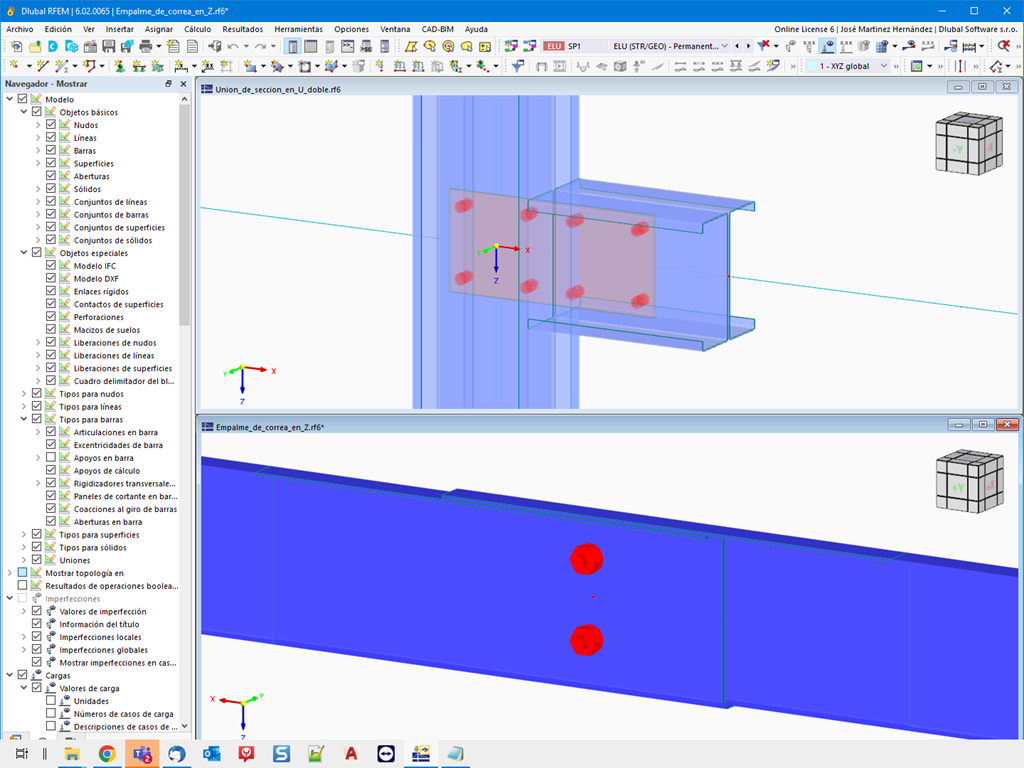
Task: Open Google Chrome from the taskbar
Action: 107,754
